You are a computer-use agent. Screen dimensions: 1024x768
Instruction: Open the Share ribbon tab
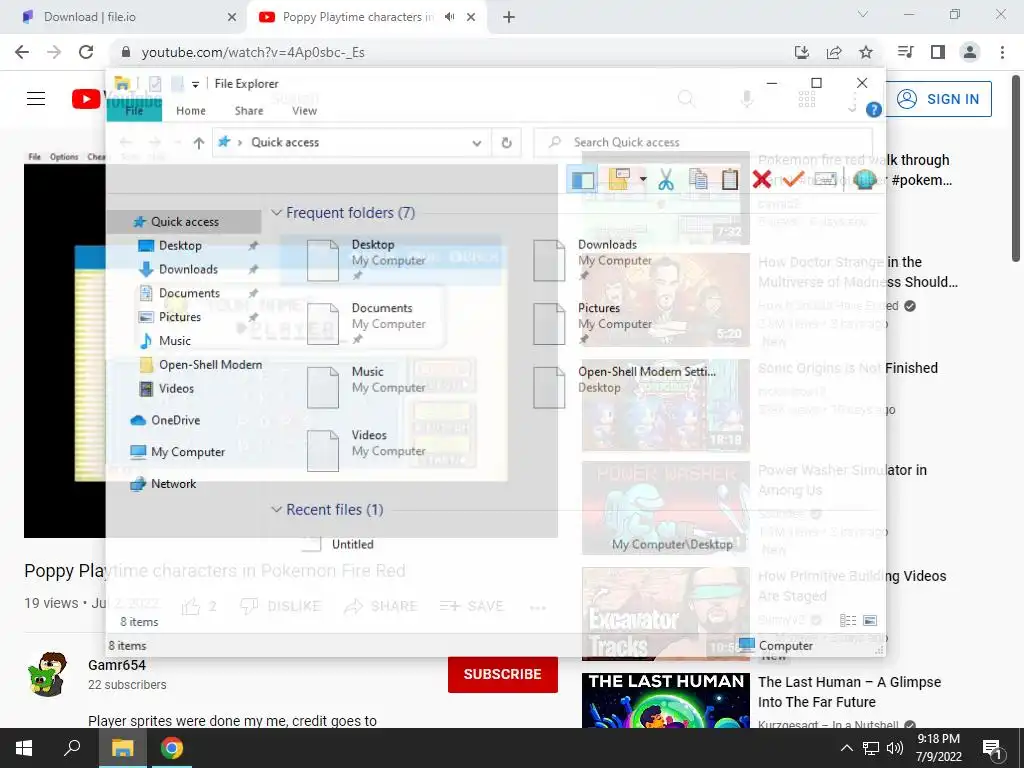coord(249,110)
